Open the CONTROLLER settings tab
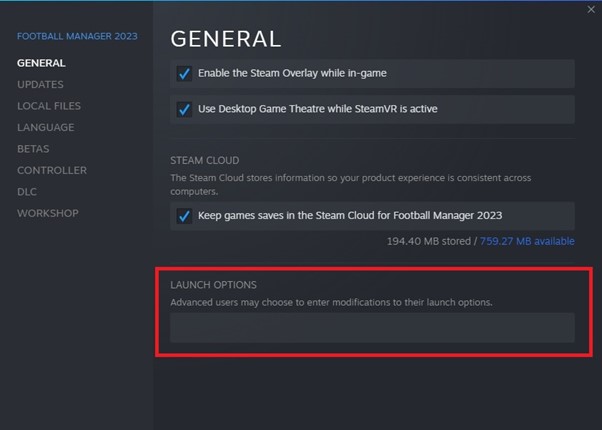This screenshot has height=430, width=602. [x=52, y=170]
